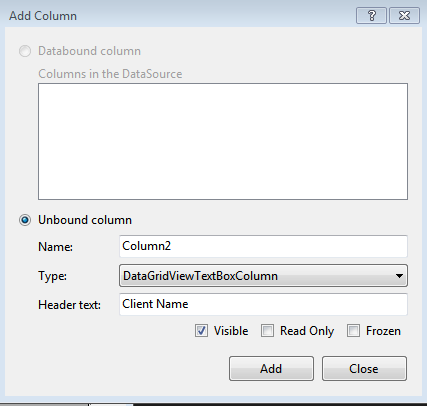
Task: Click inside the DataSource columns list box
Action: point(223,142)
